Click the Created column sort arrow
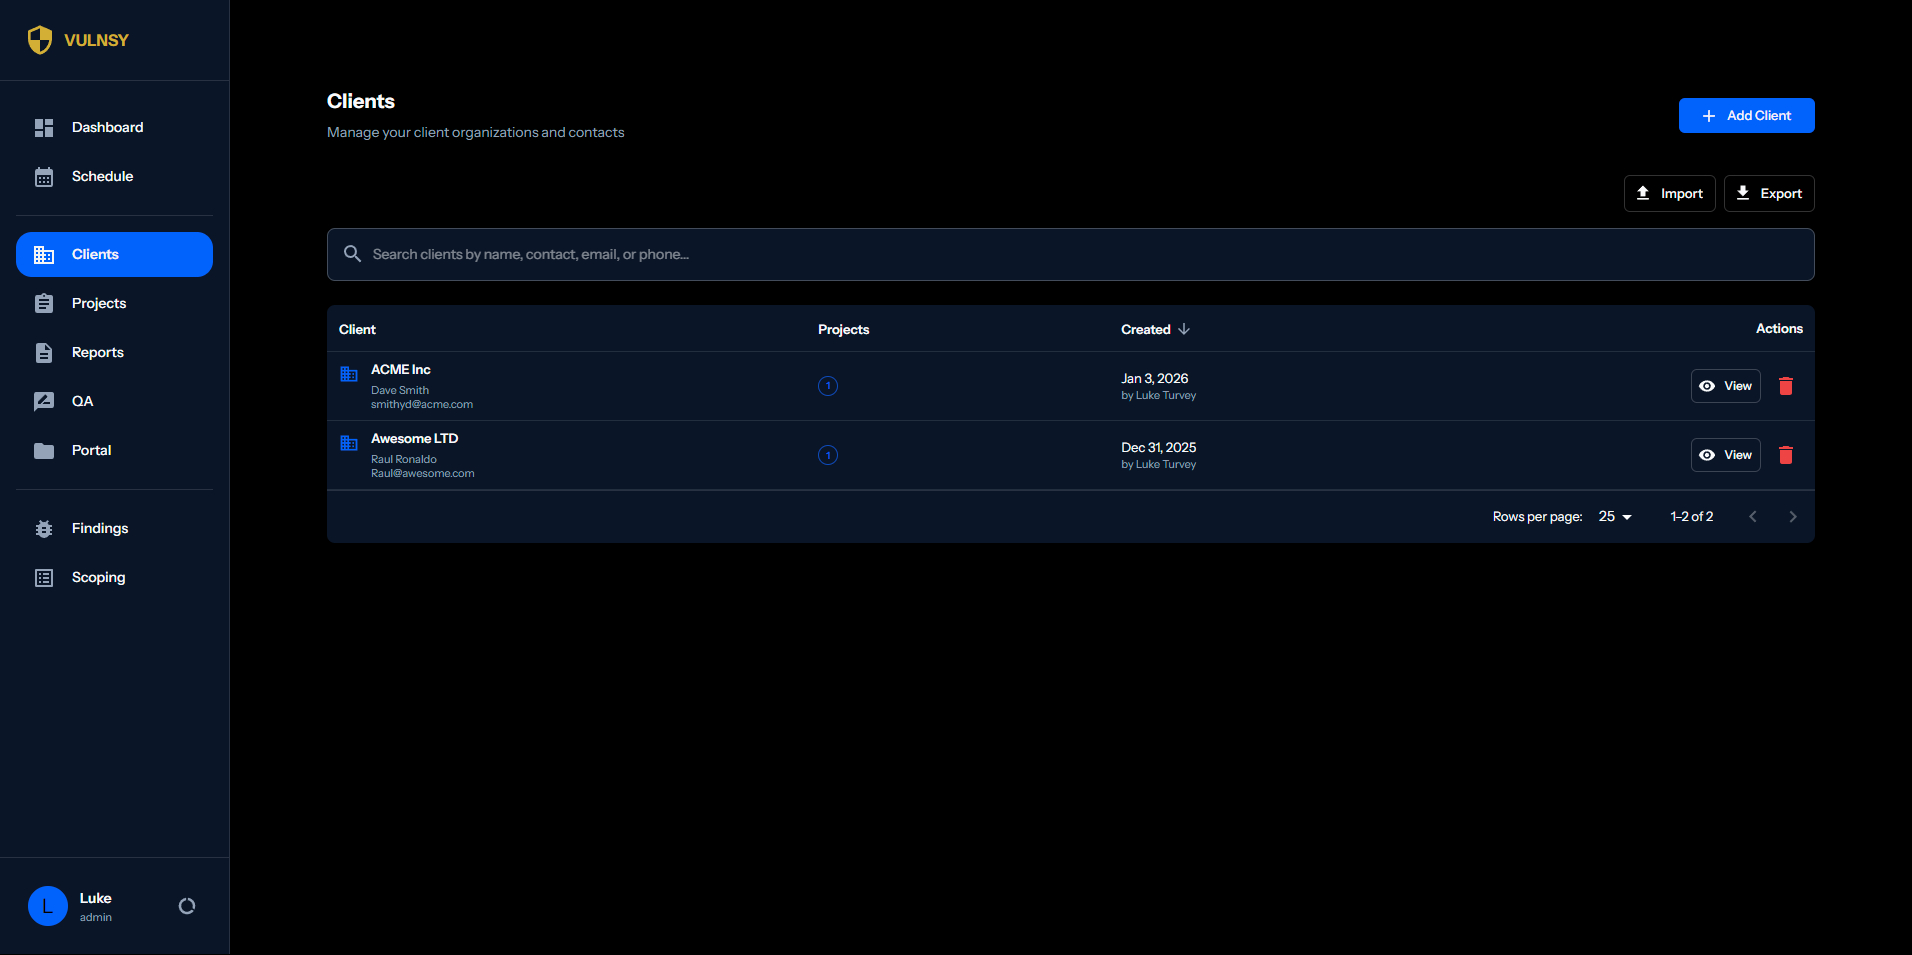1912x955 pixels. 1184,329
